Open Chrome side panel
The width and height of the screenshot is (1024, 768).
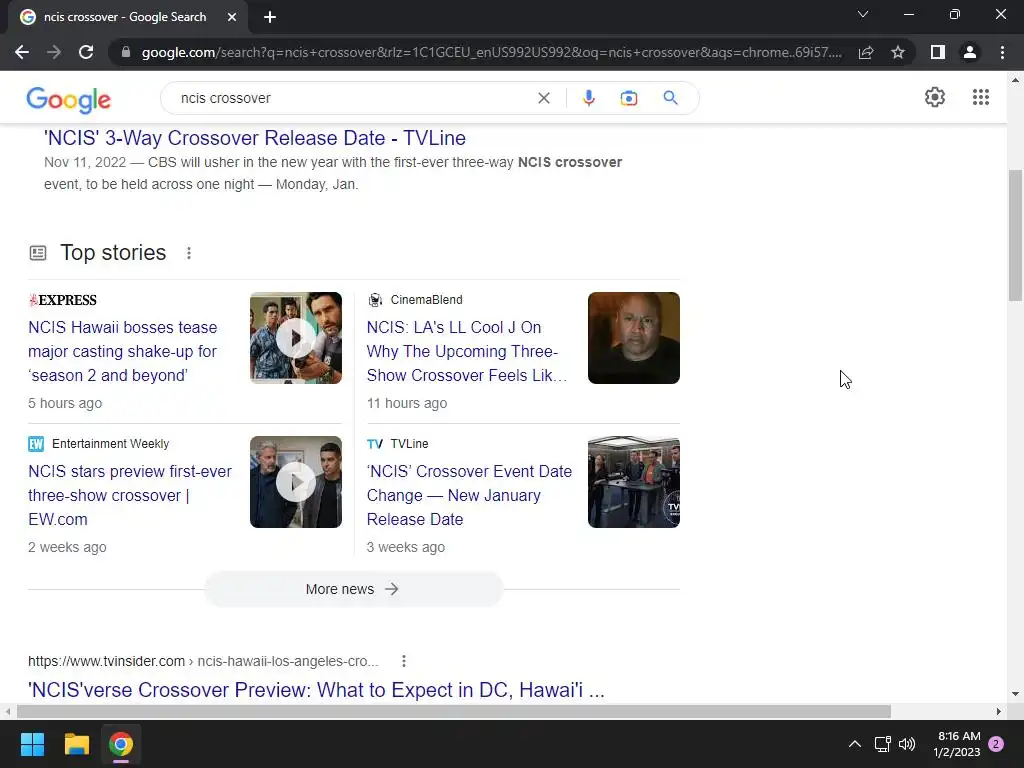[938, 52]
